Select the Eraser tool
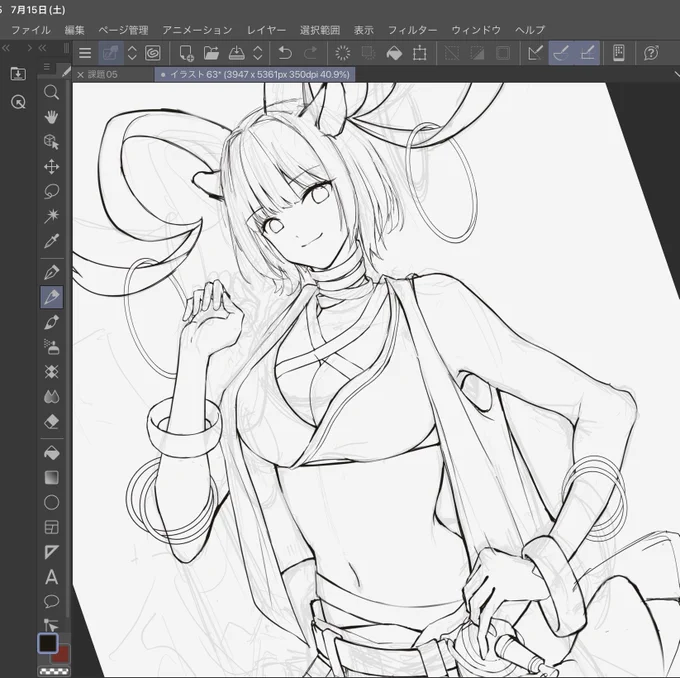Viewport: 680px width, 678px height. (51, 421)
